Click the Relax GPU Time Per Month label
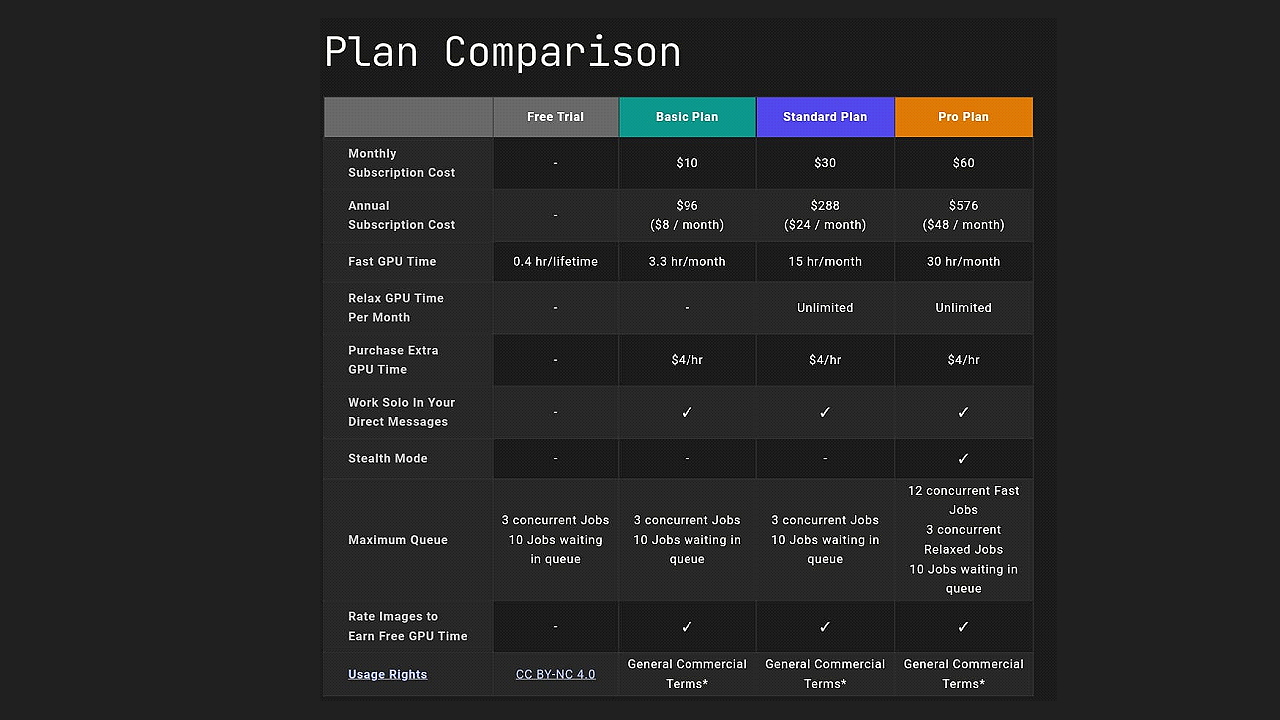 pos(396,307)
